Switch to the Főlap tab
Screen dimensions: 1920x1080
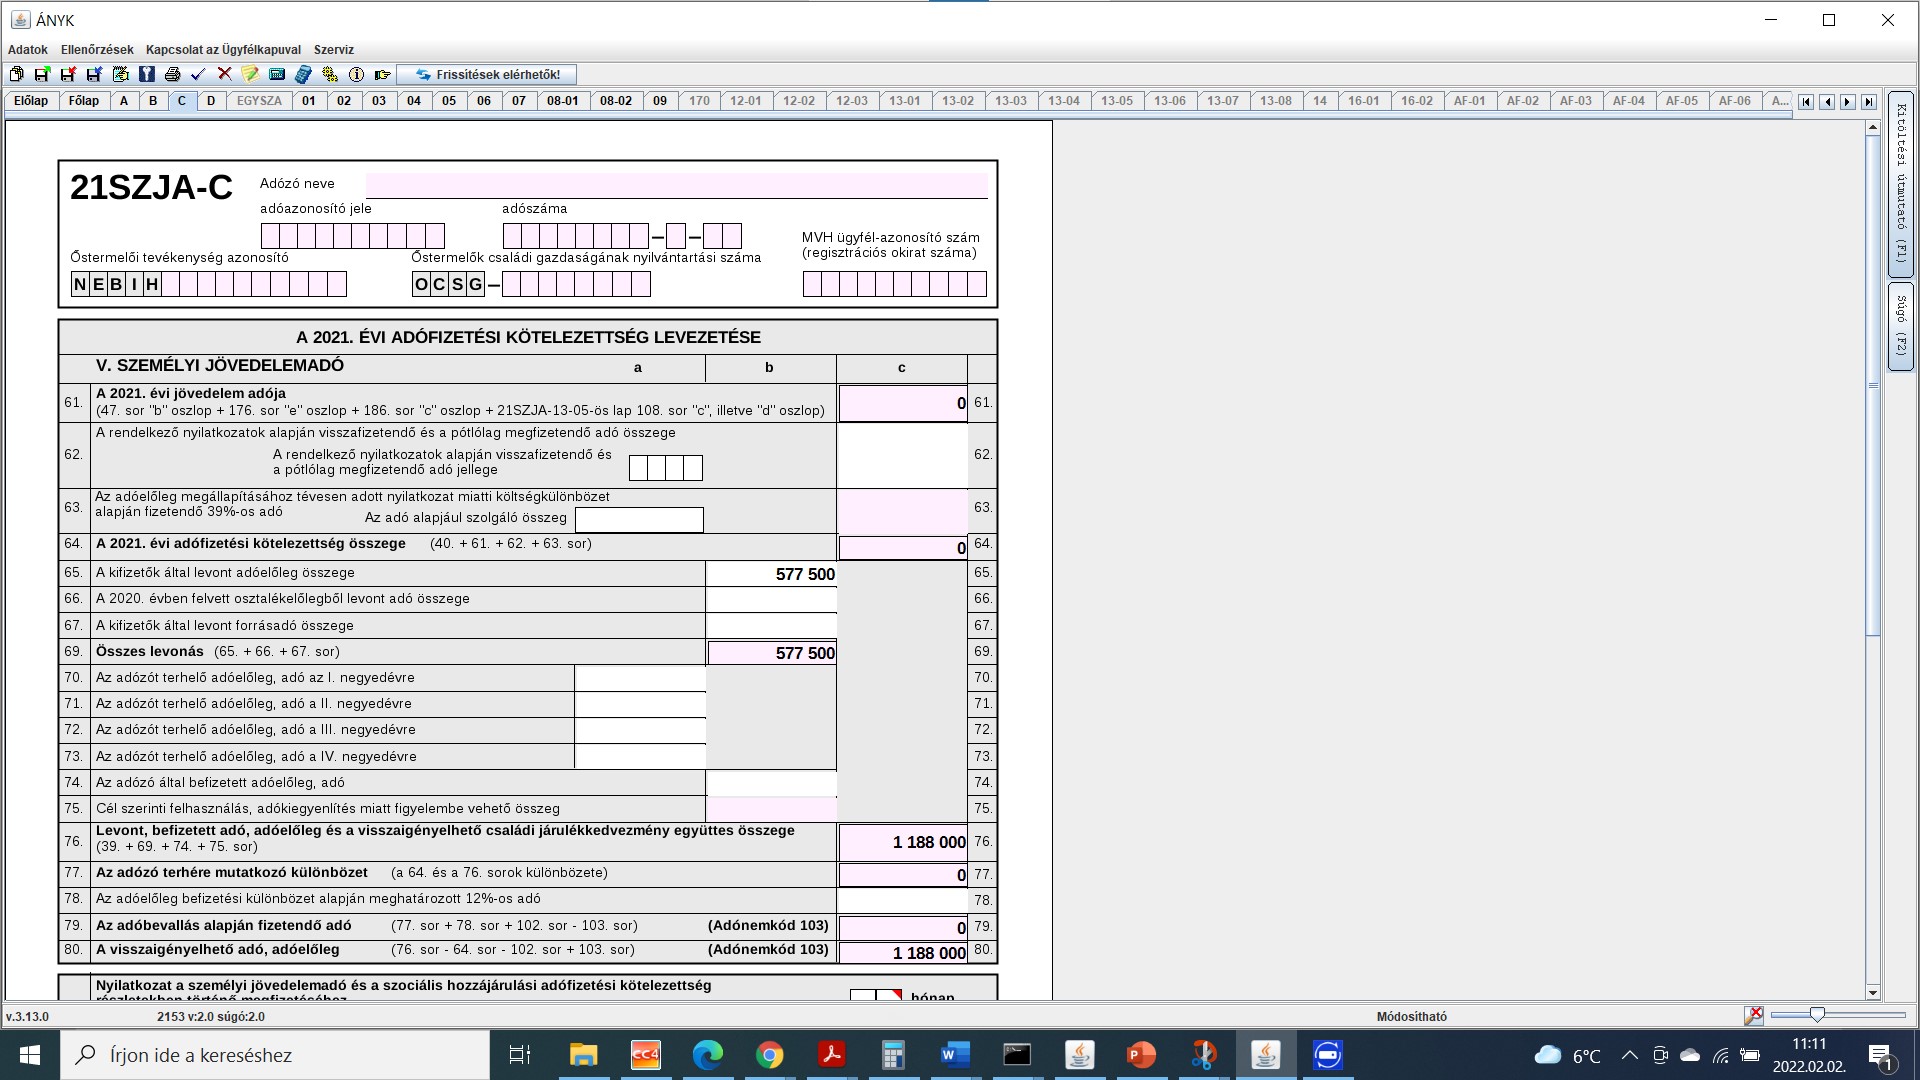(x=84, y=101)
